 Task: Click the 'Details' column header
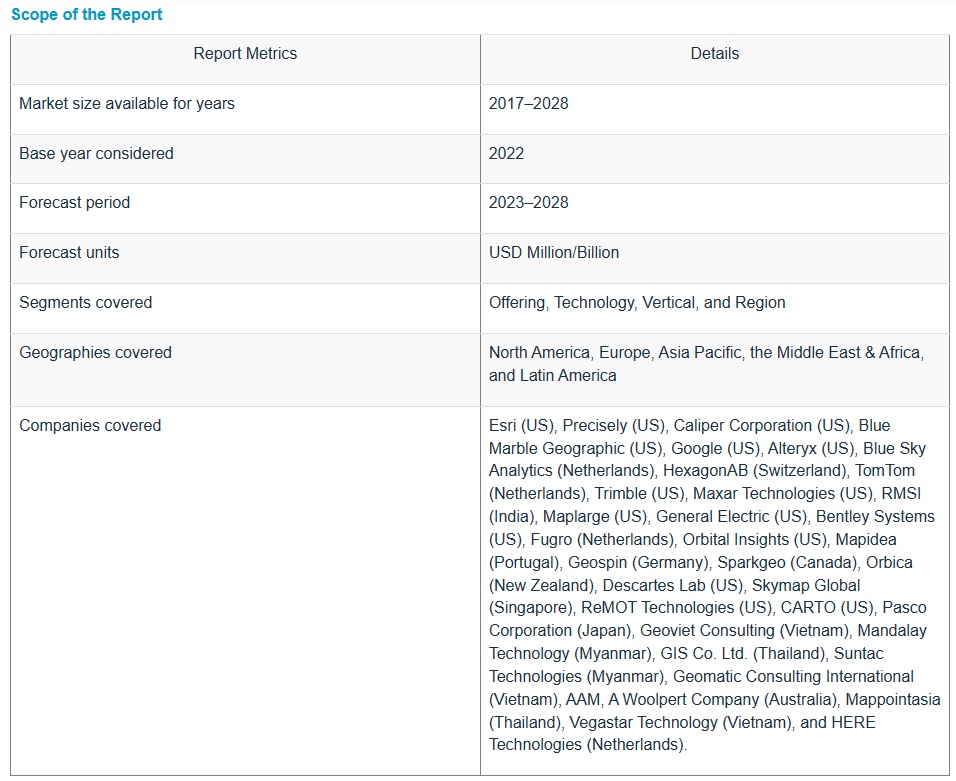pos(714,54)
